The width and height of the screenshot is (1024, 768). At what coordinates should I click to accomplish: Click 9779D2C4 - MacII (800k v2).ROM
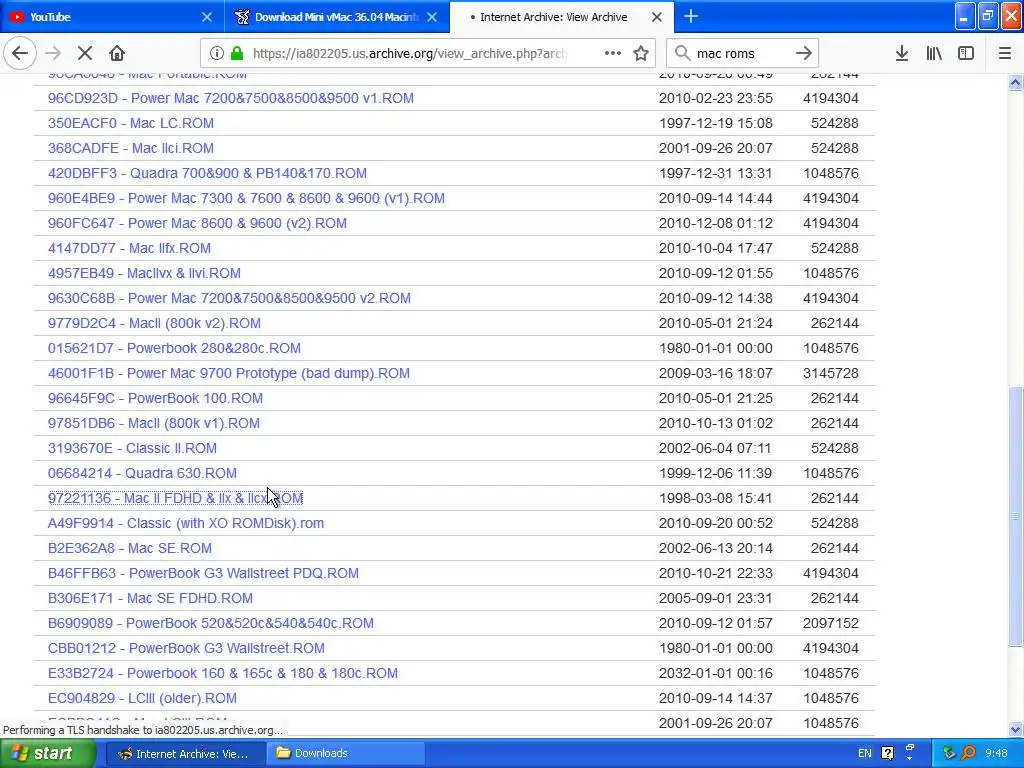coord(154,323)
